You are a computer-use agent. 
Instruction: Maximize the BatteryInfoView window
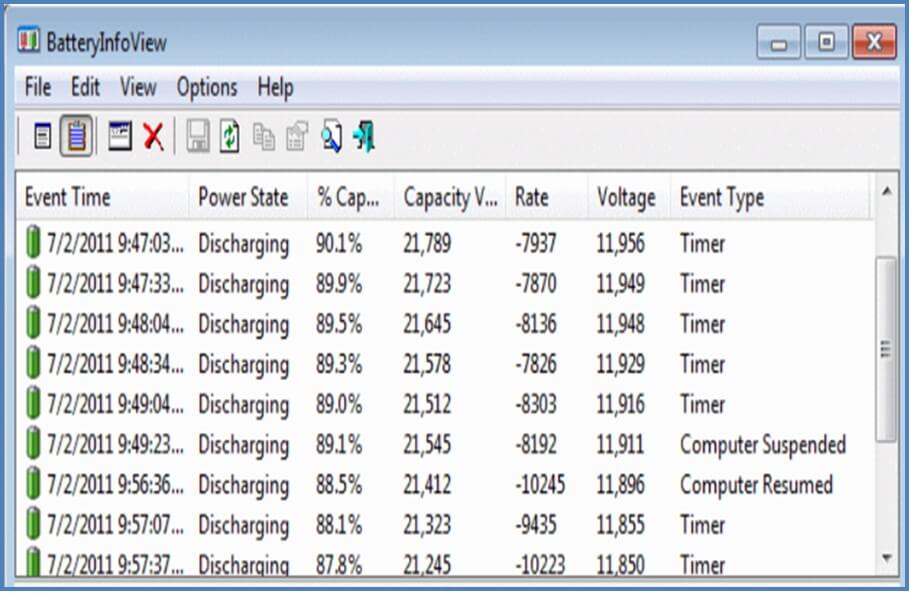(826, 42)
